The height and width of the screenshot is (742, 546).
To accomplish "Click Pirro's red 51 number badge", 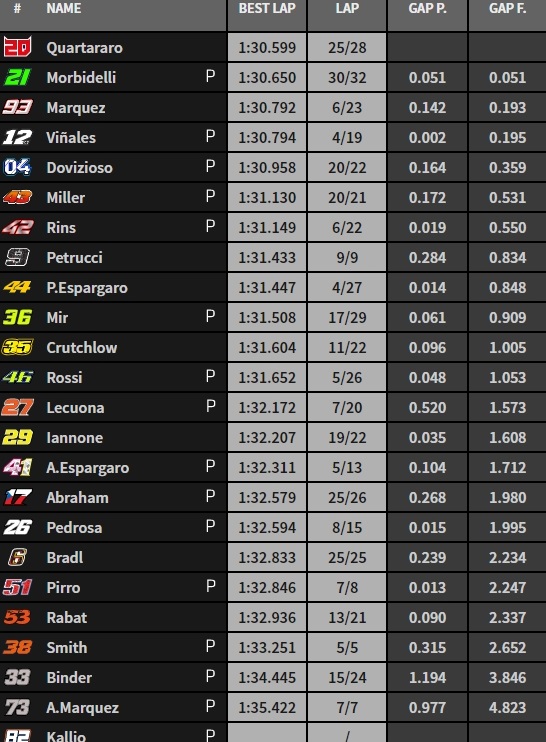I will [x=18, y=587].
